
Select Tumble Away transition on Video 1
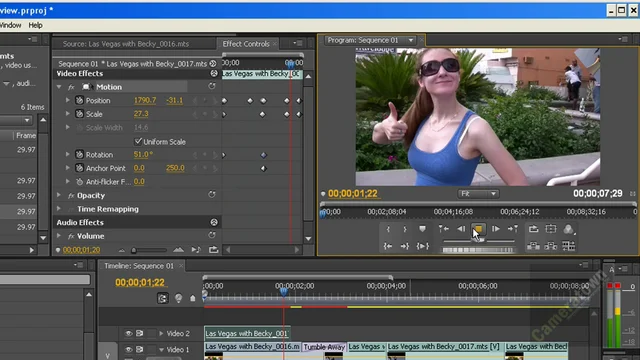(x=324, y=347)
